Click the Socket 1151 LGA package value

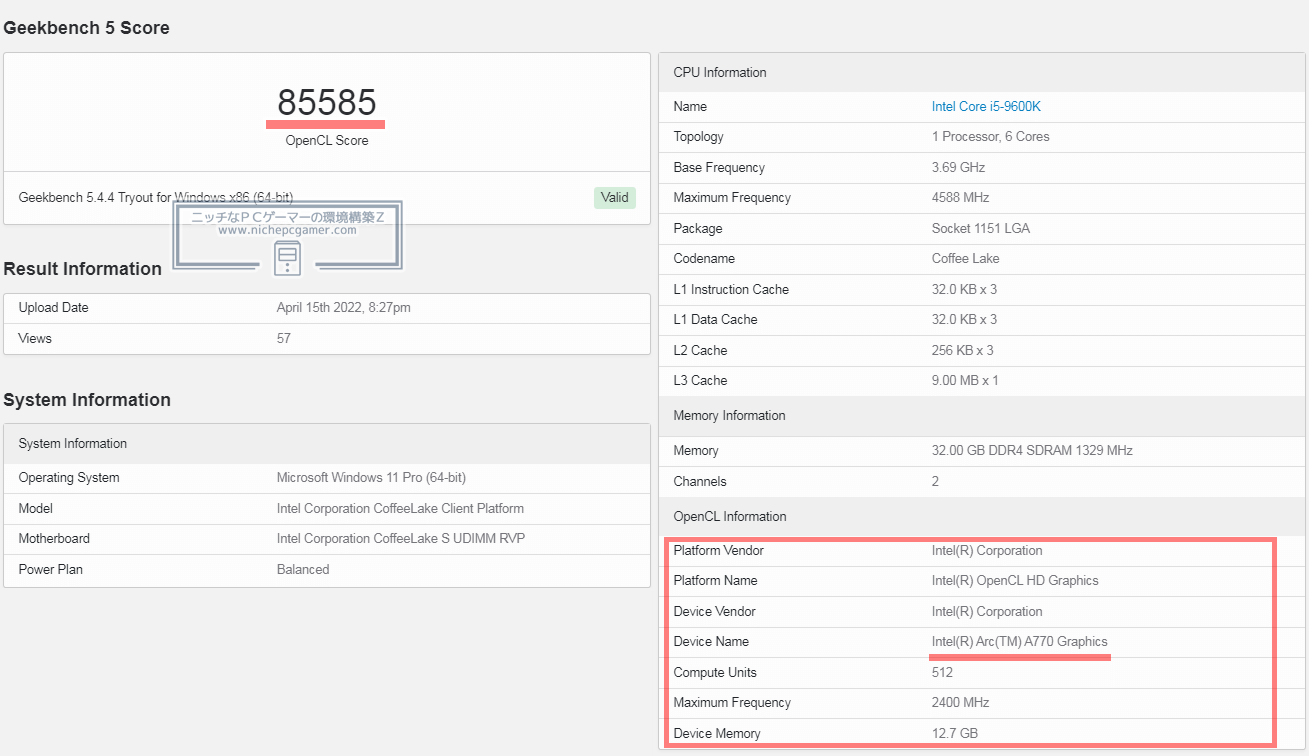981,228
